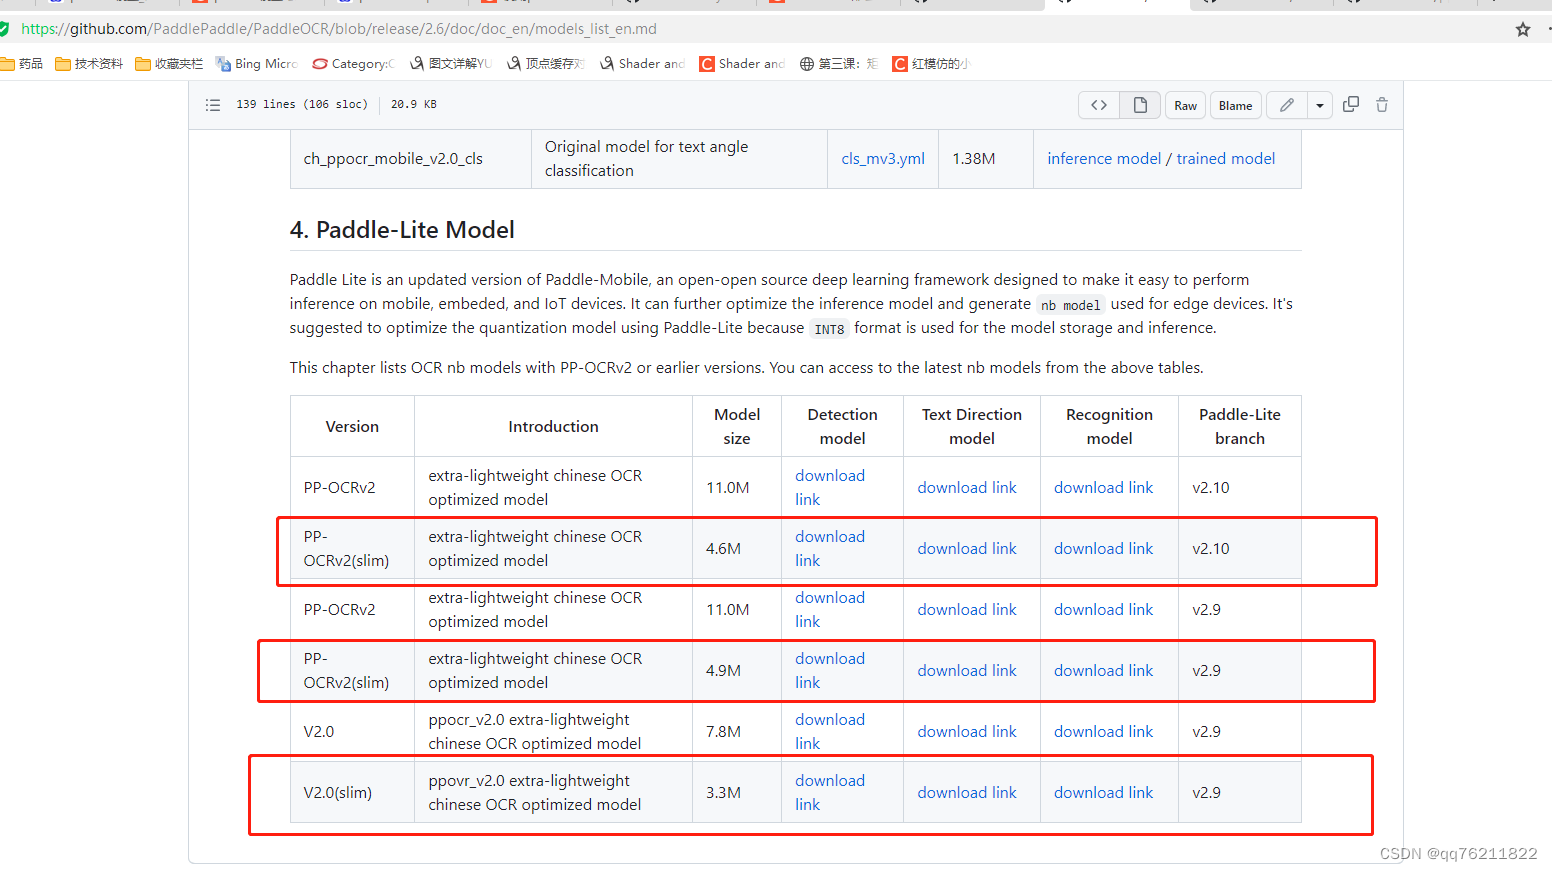
Task: Open the 顶点缓存 bookmark
Action: [546, 64]
